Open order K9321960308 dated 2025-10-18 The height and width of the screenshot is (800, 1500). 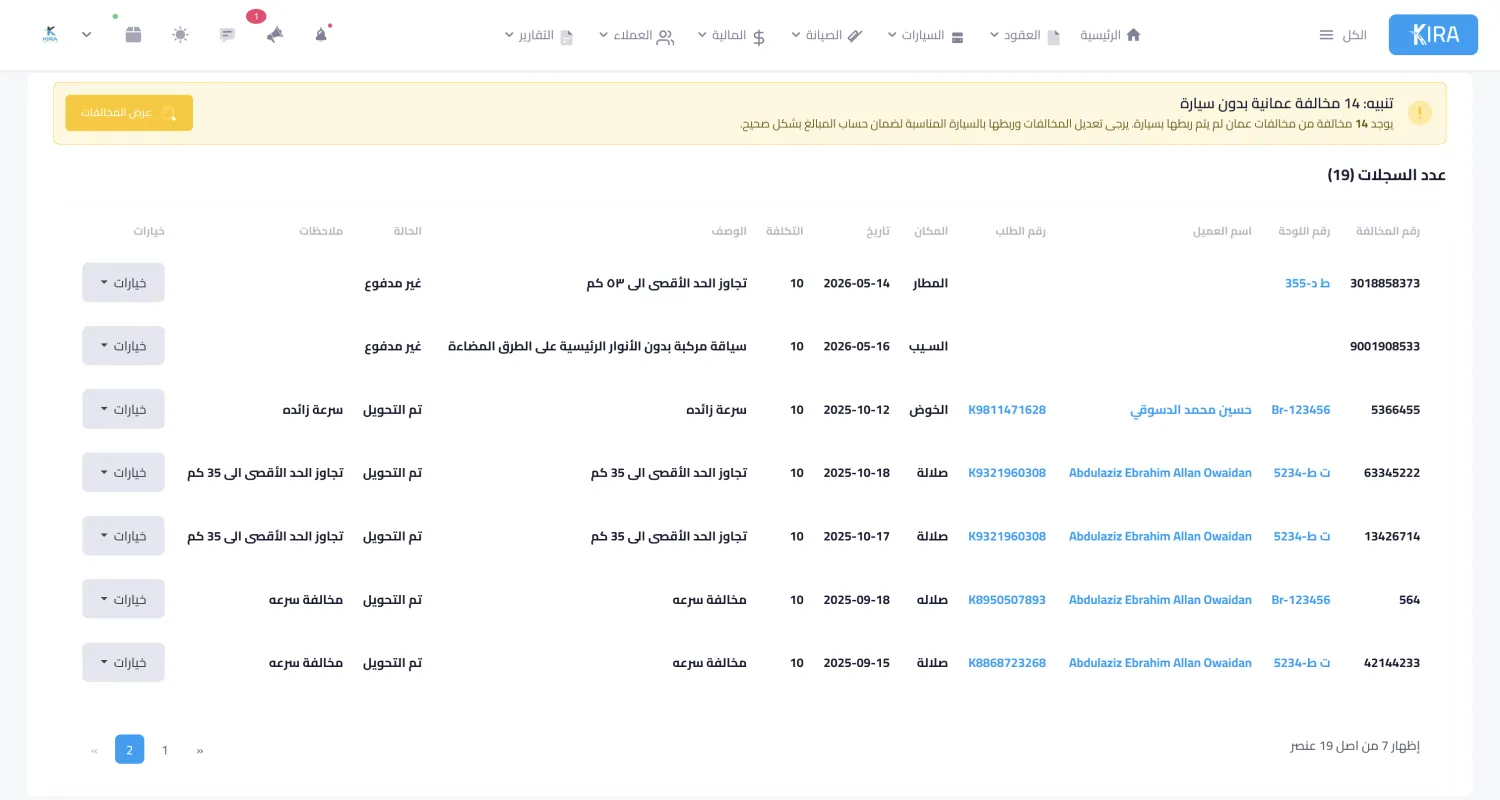pyautogui.click(x=1007, y=473)
